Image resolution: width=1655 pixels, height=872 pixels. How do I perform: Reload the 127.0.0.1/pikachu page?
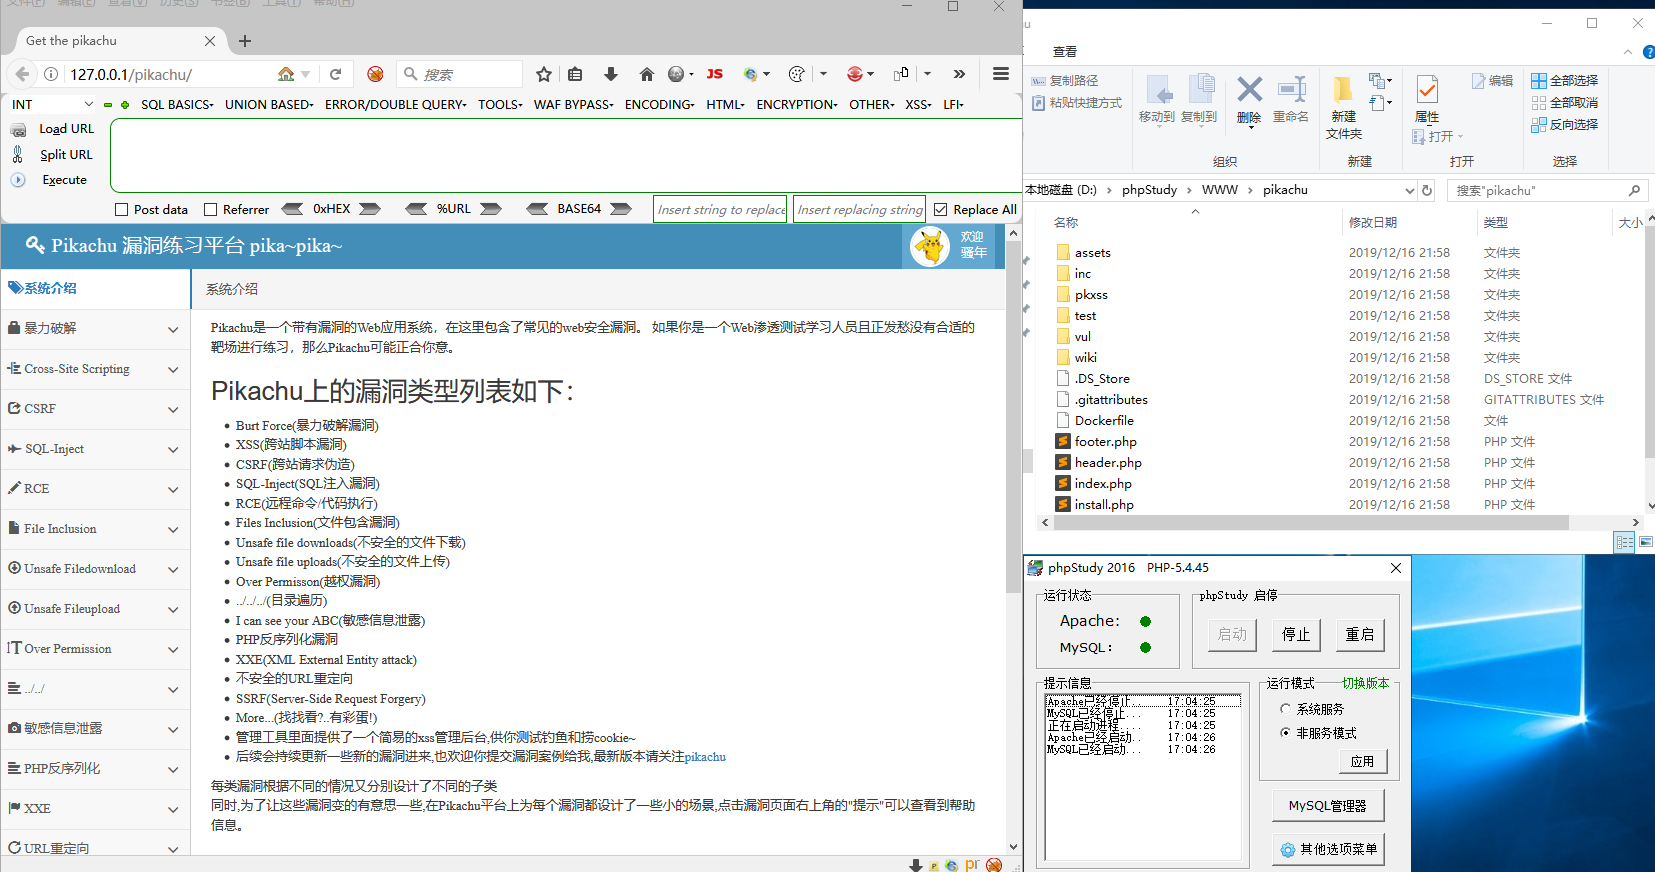(x=336, y=74)
